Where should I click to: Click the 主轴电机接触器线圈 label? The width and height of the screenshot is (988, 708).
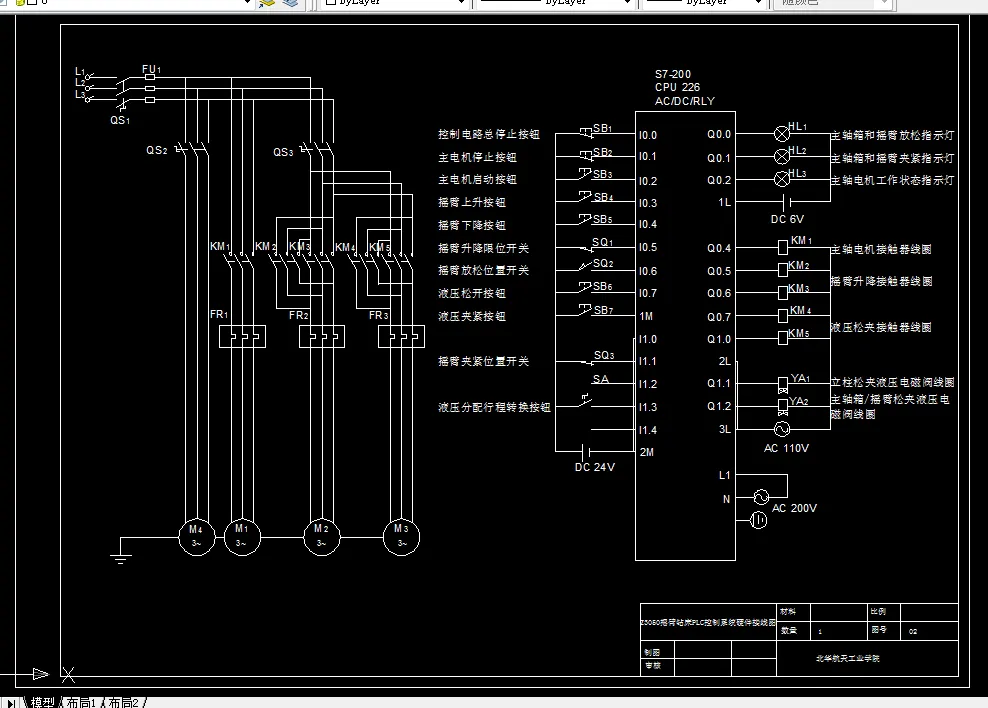click(881, 249)
